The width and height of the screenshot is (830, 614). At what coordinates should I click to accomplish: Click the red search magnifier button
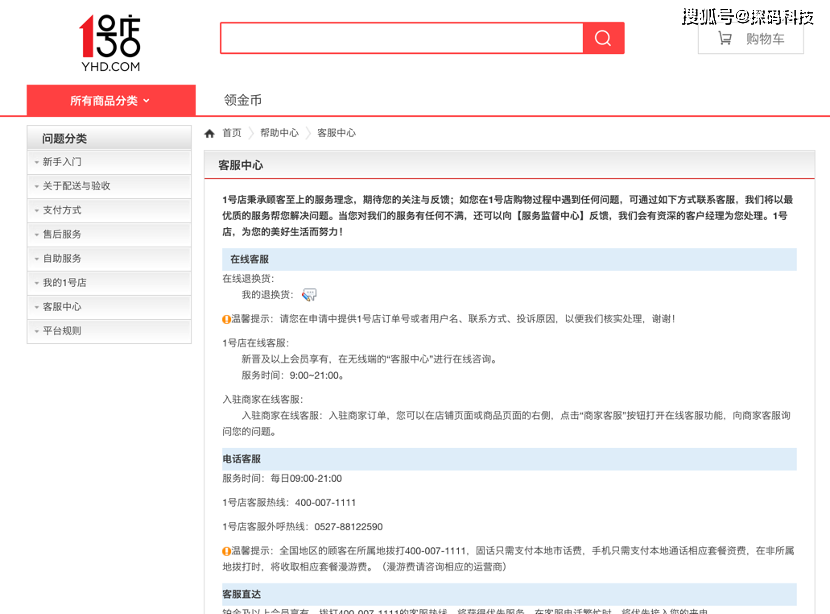click(x=603, y=38)
